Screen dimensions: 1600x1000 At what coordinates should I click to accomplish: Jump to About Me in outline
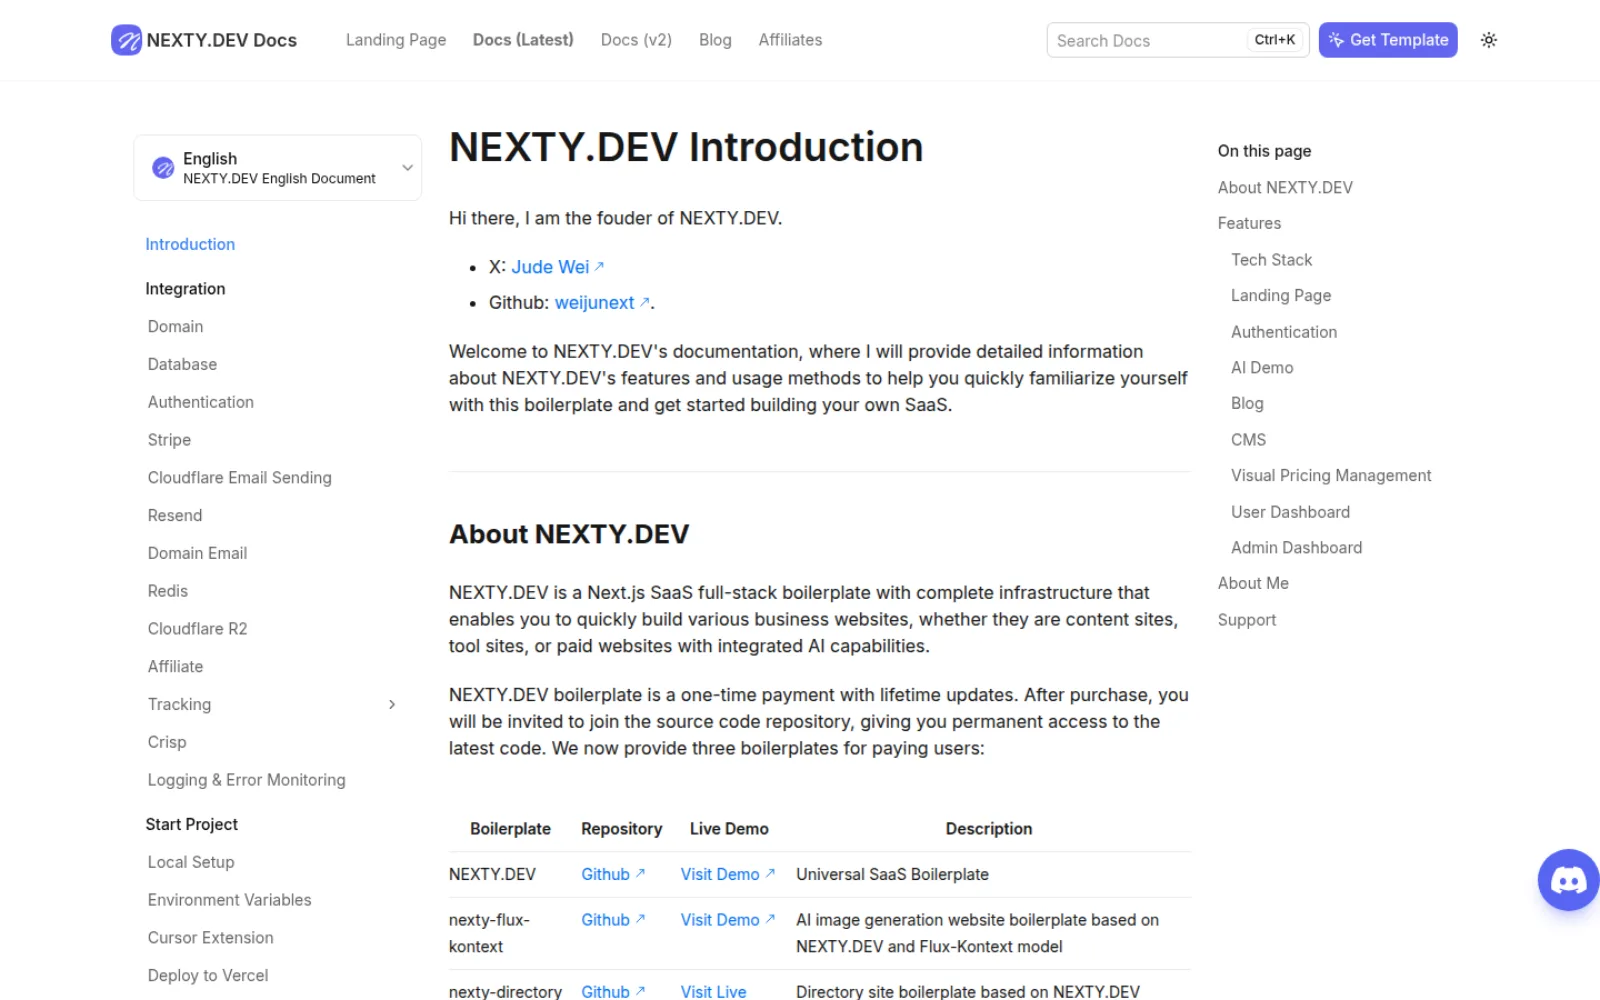coord(1253,584)
